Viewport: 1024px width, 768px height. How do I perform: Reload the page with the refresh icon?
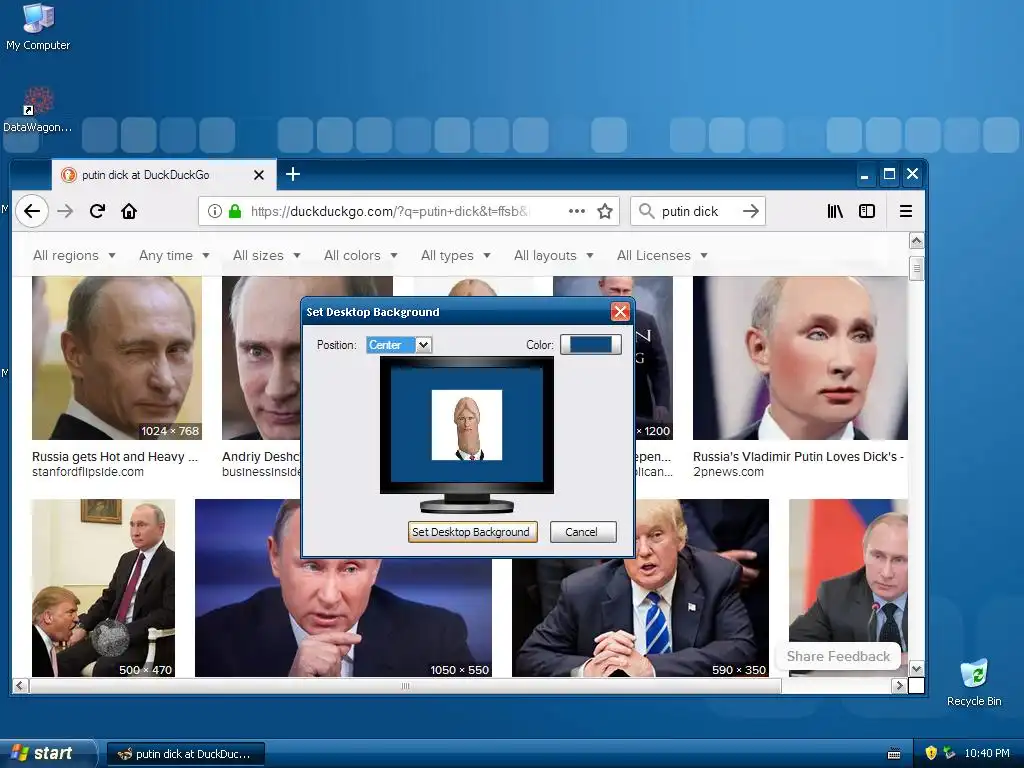pyautogui.click(x=97, y=211)
